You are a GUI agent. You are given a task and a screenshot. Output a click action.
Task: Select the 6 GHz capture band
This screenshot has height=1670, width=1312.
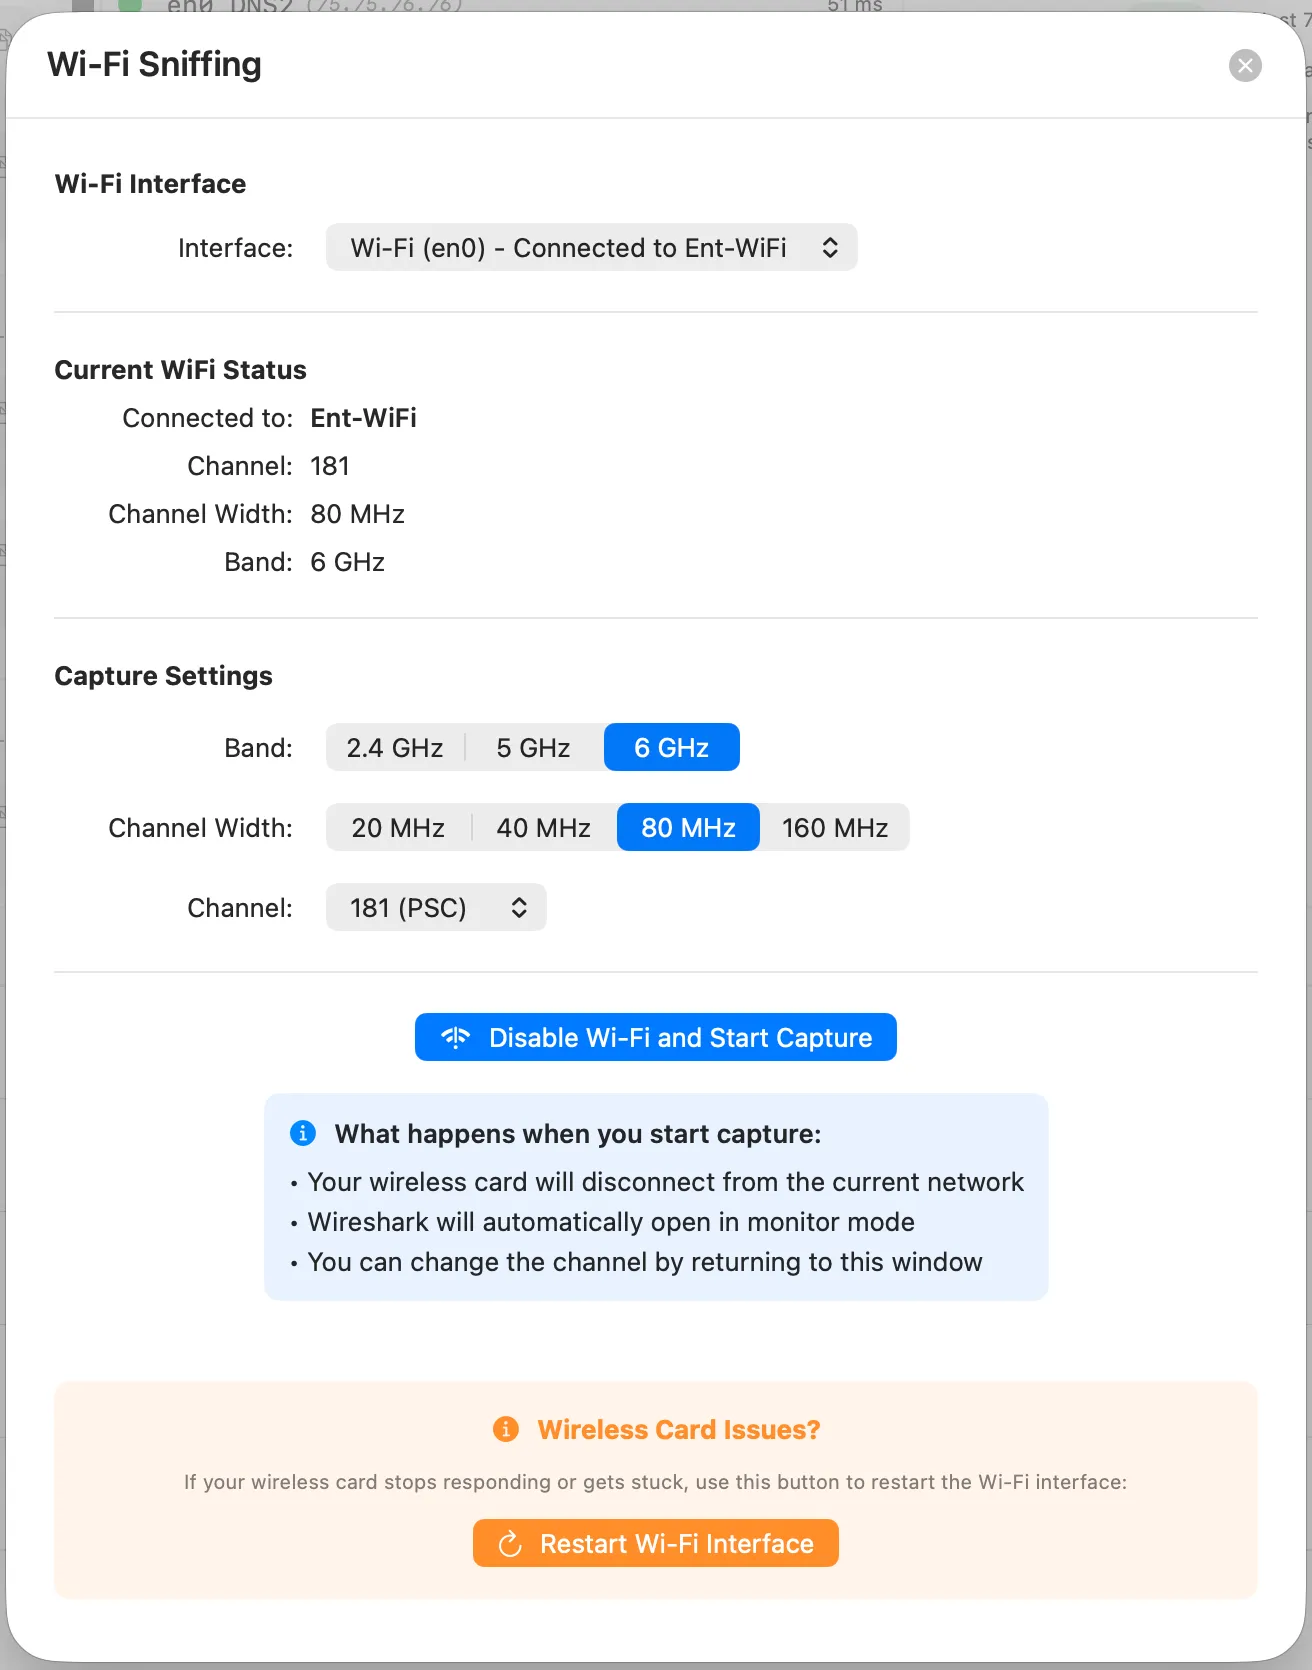[x=671, y=748]
